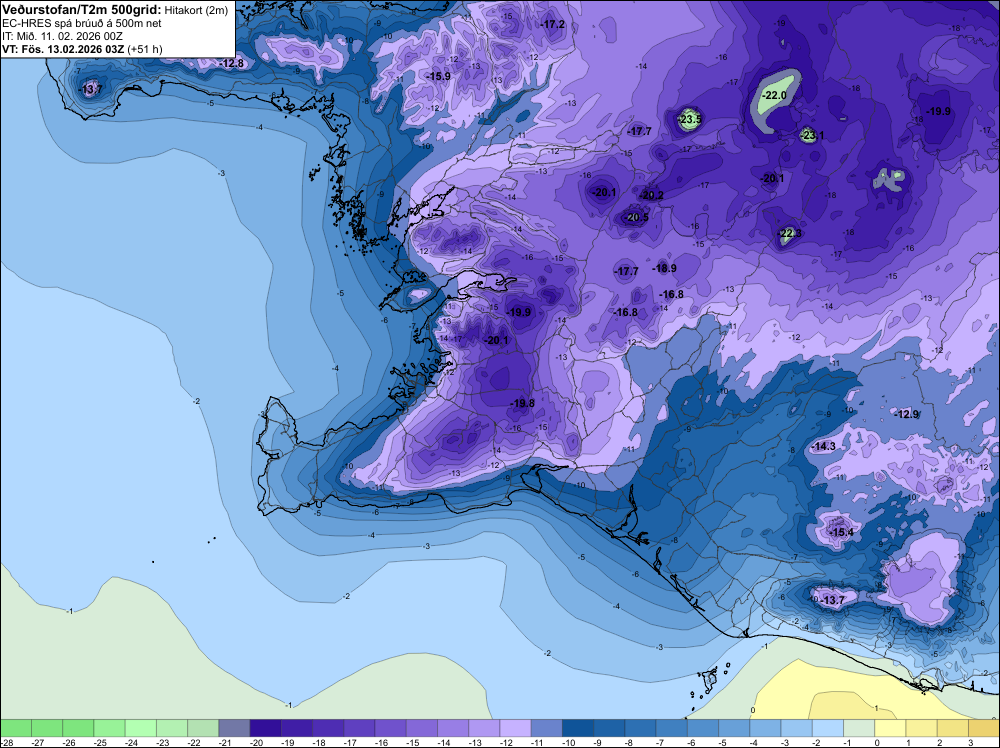The width and height of the screenshot is (1000, 748).
Task: Click the -19.8 temperature label
Action: [522, 403]
